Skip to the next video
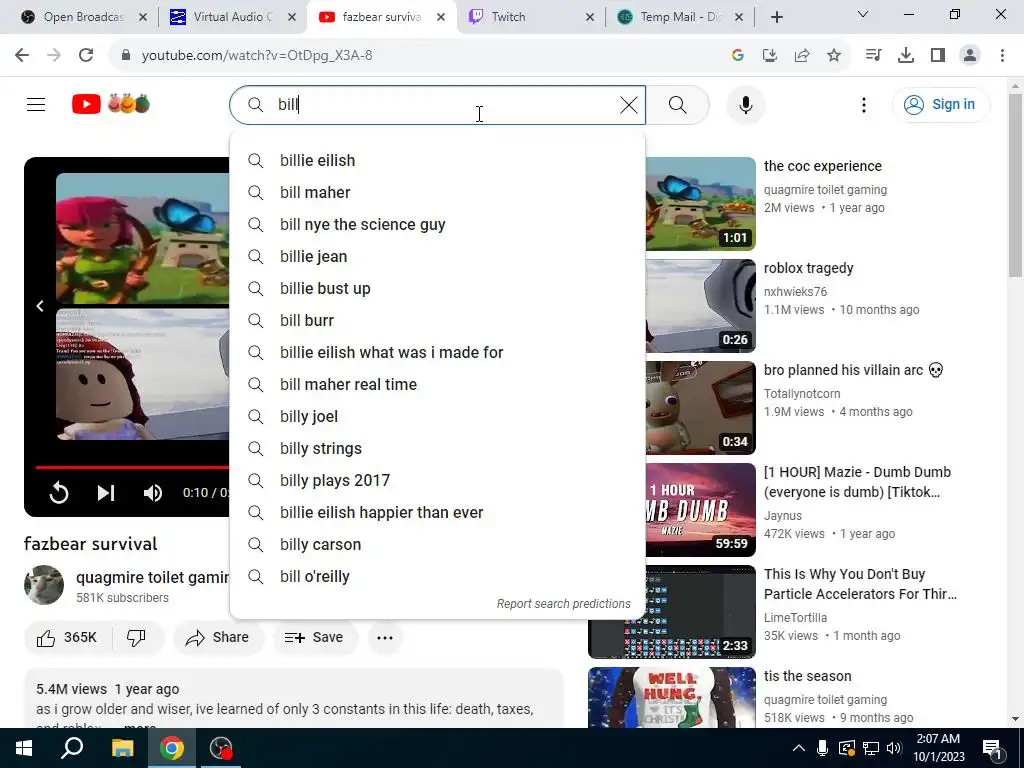 click(105, 493)
